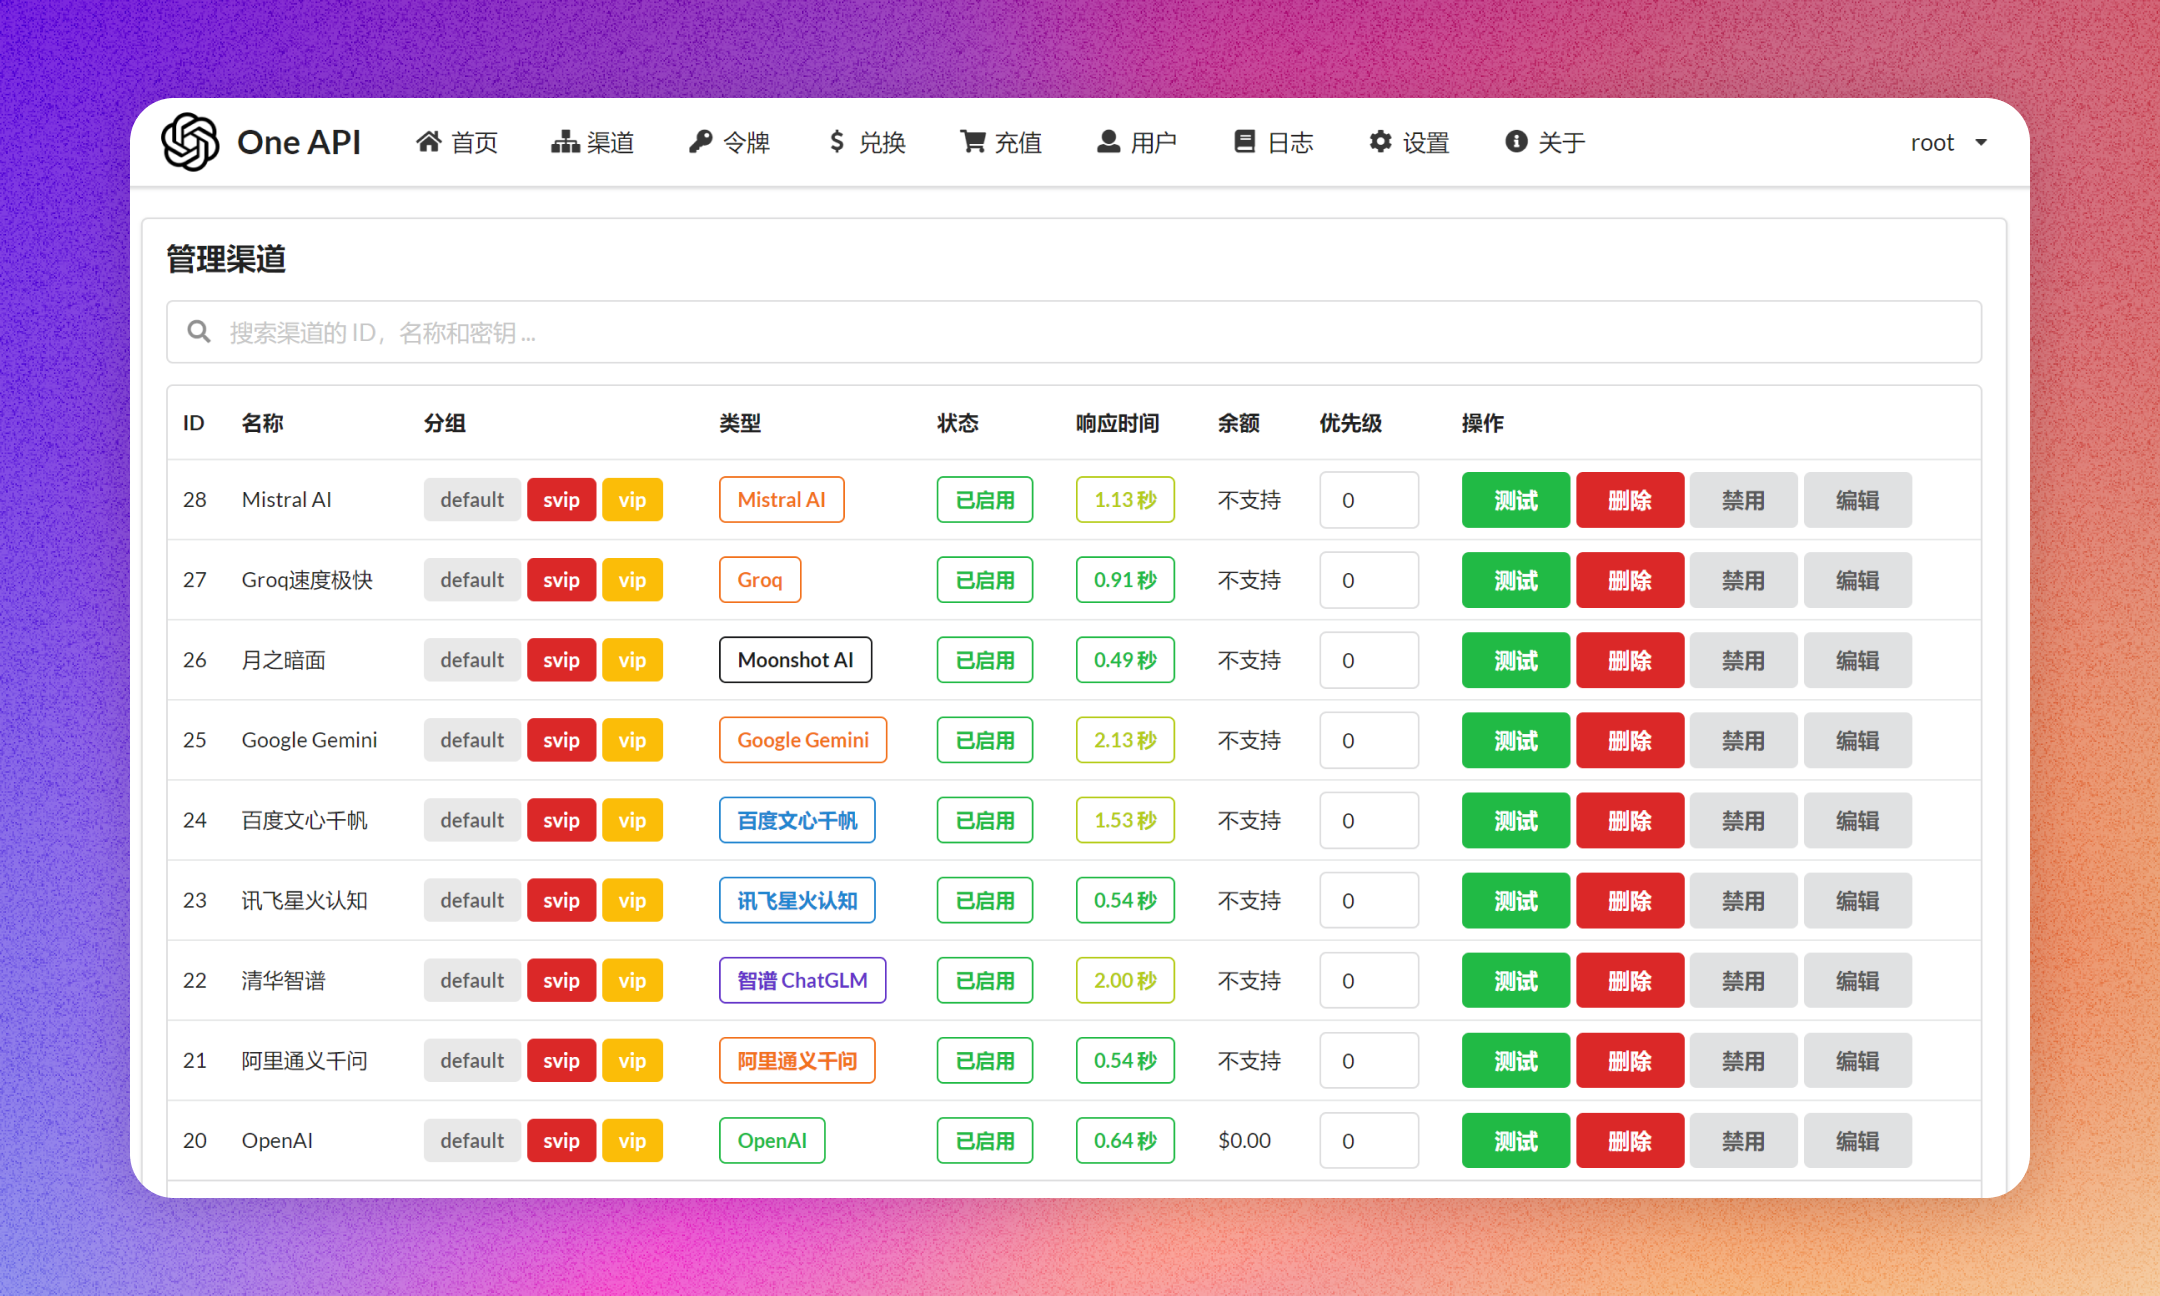Sort by the 优先级 column header

point(1350,423)
